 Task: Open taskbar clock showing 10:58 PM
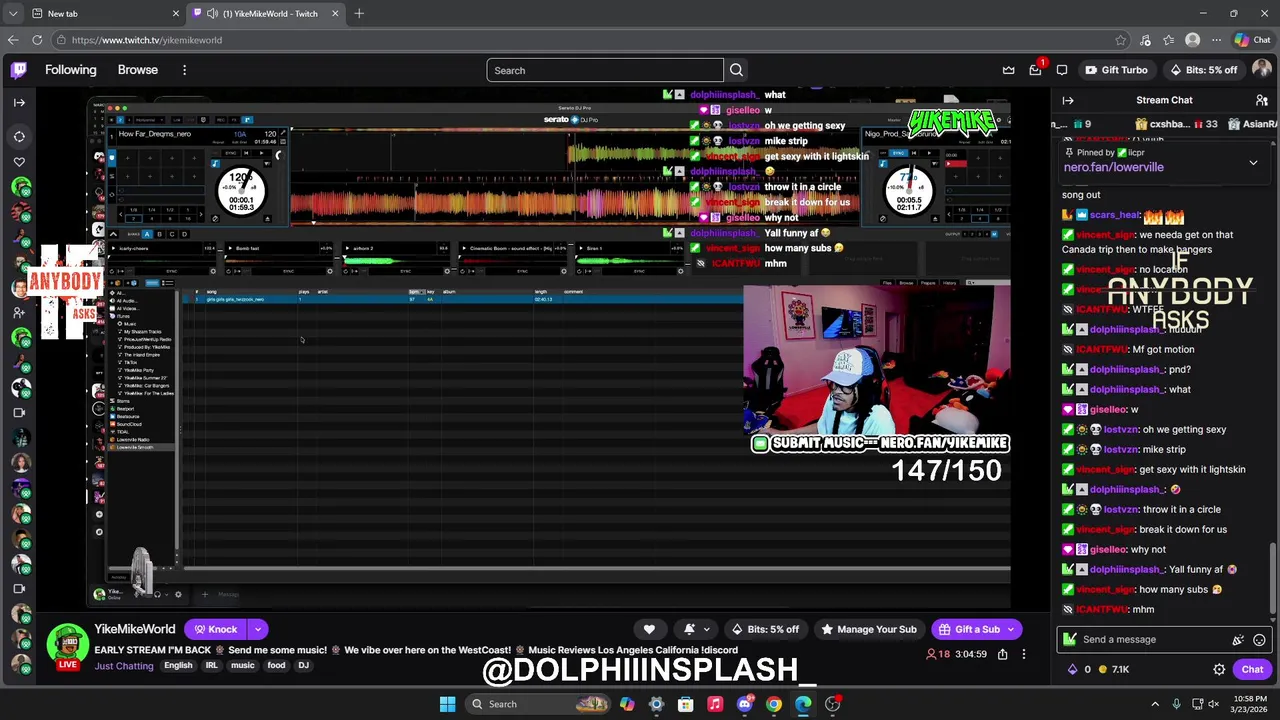coord(1247,704)
